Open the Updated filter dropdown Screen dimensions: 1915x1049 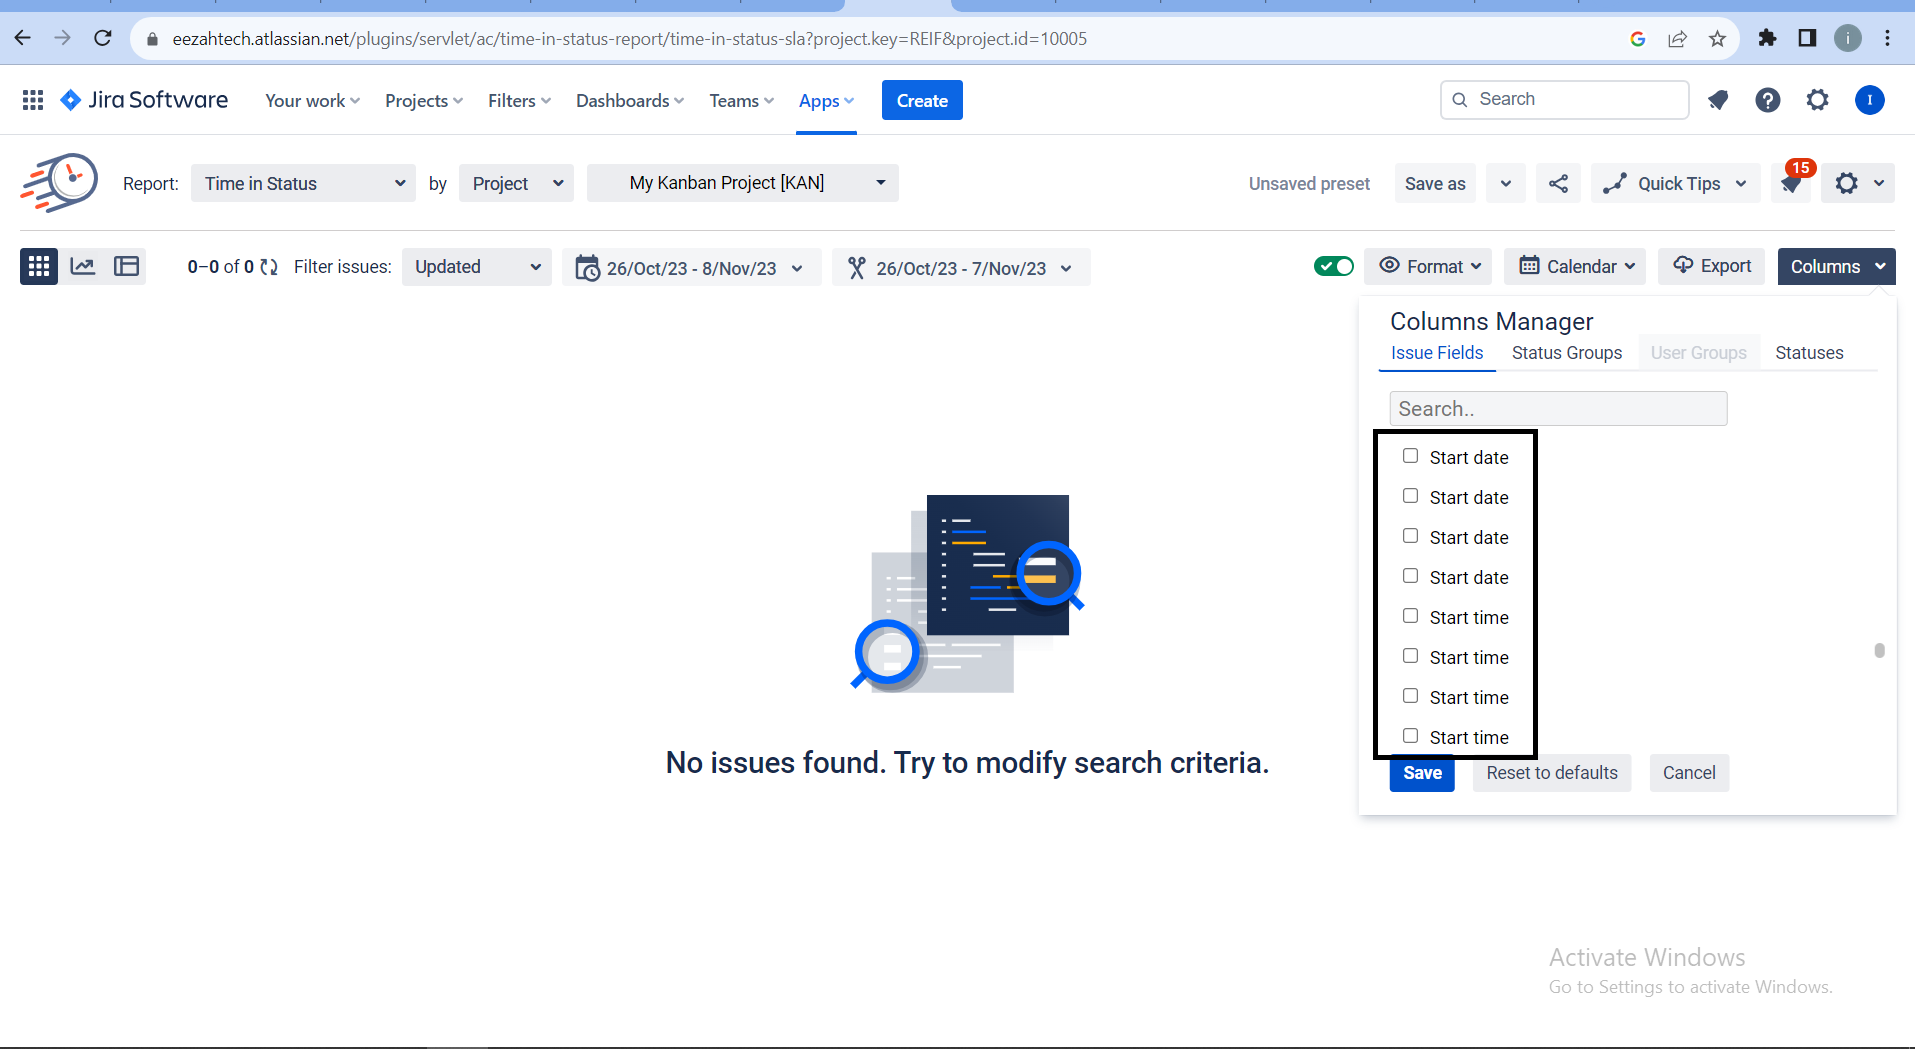coord(476,267)
